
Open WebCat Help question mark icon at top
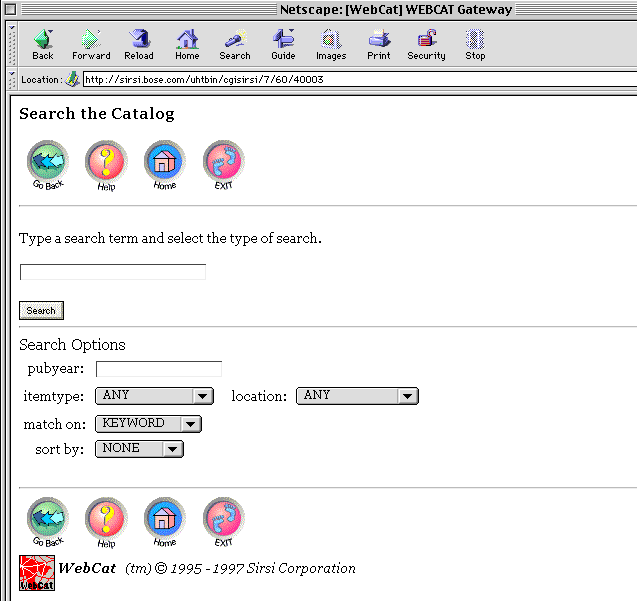click(106, 163)
